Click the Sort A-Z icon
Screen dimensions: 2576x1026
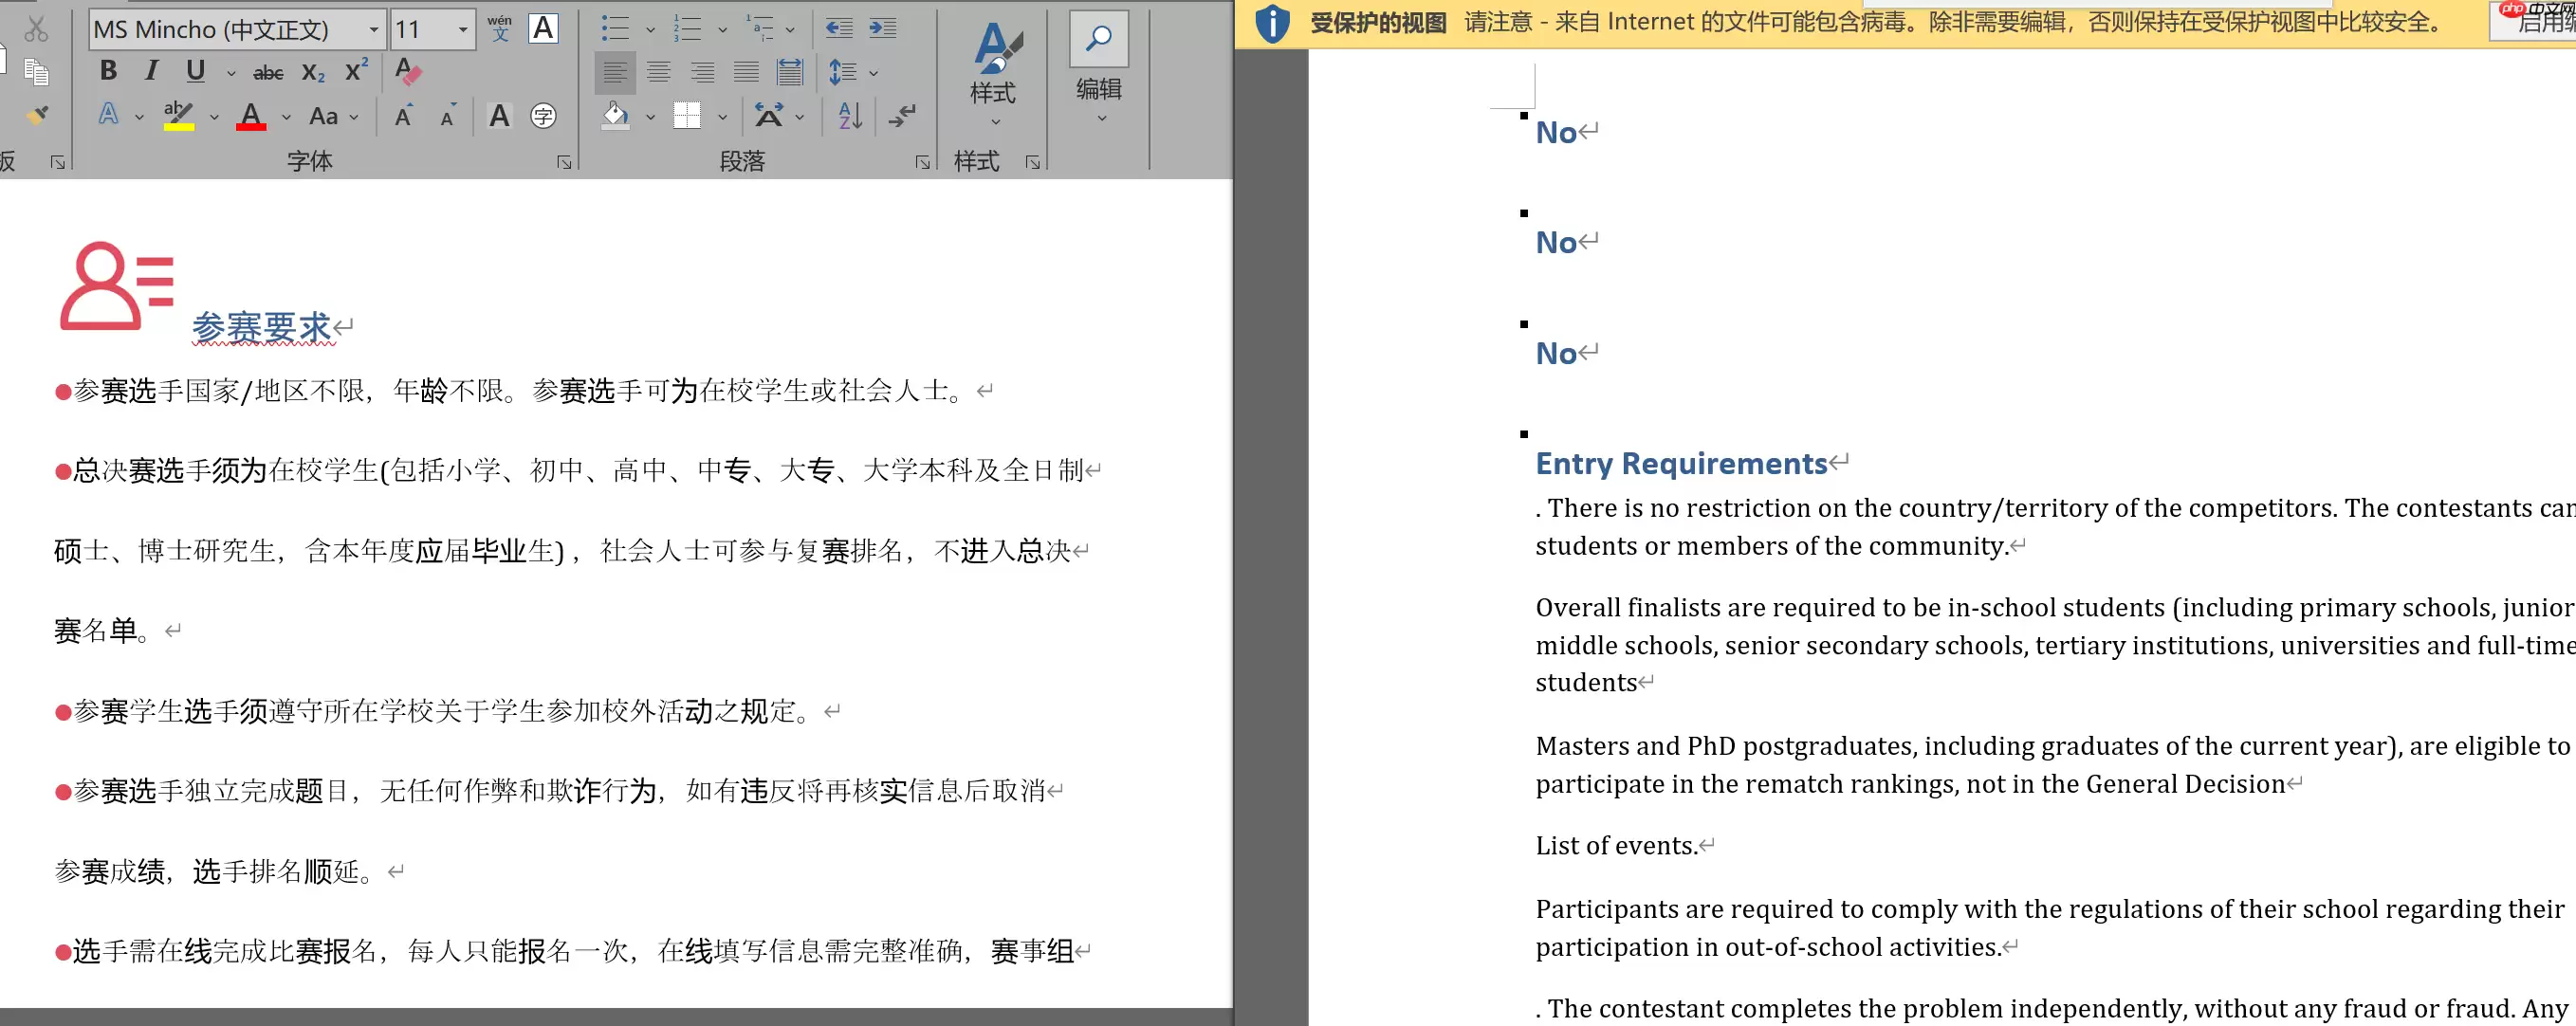[850, 116]
